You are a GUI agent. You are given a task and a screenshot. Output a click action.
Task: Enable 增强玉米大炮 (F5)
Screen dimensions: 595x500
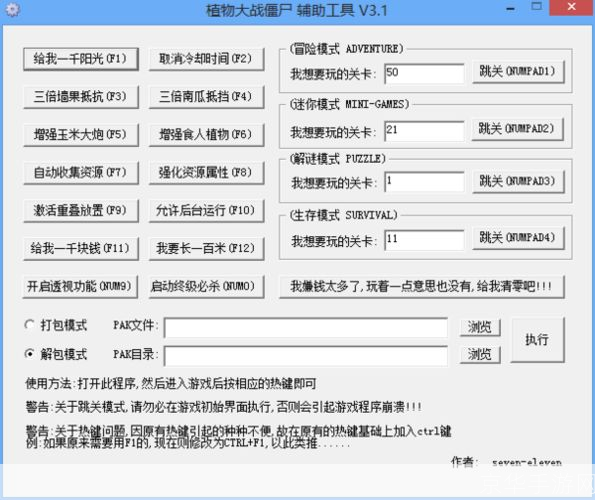tap(81, 135)
